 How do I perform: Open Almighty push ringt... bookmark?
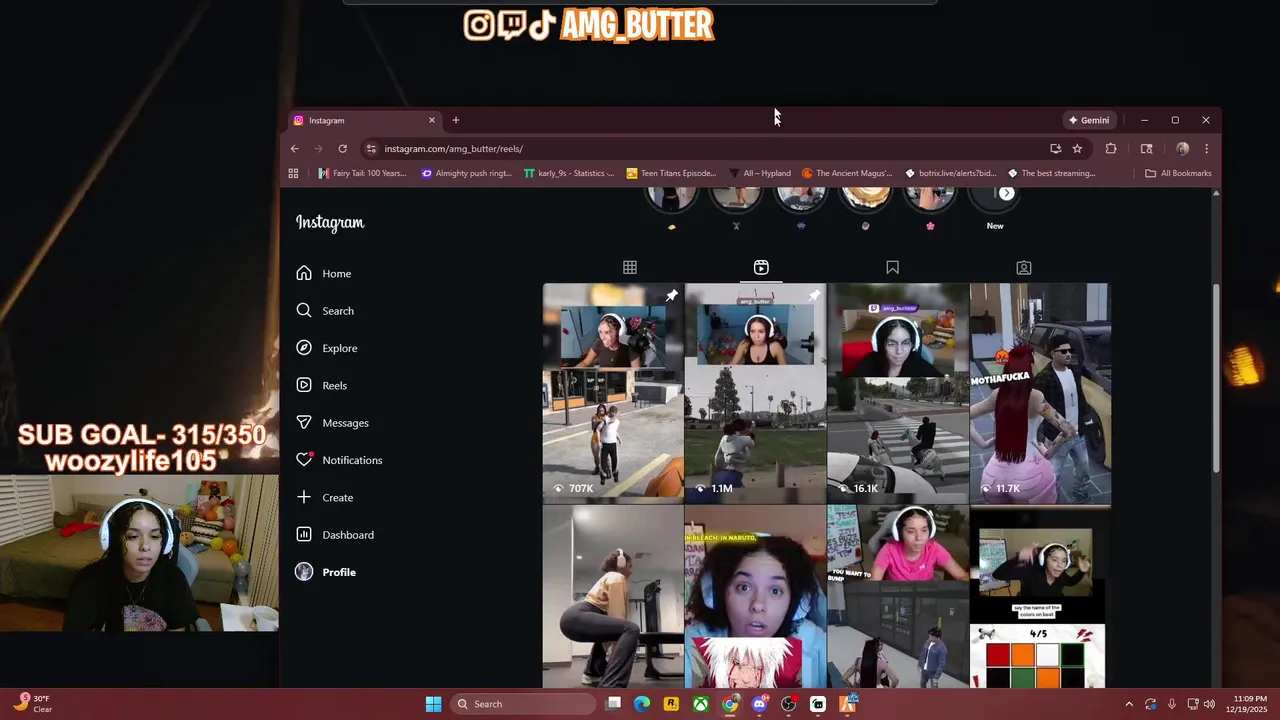466,173
